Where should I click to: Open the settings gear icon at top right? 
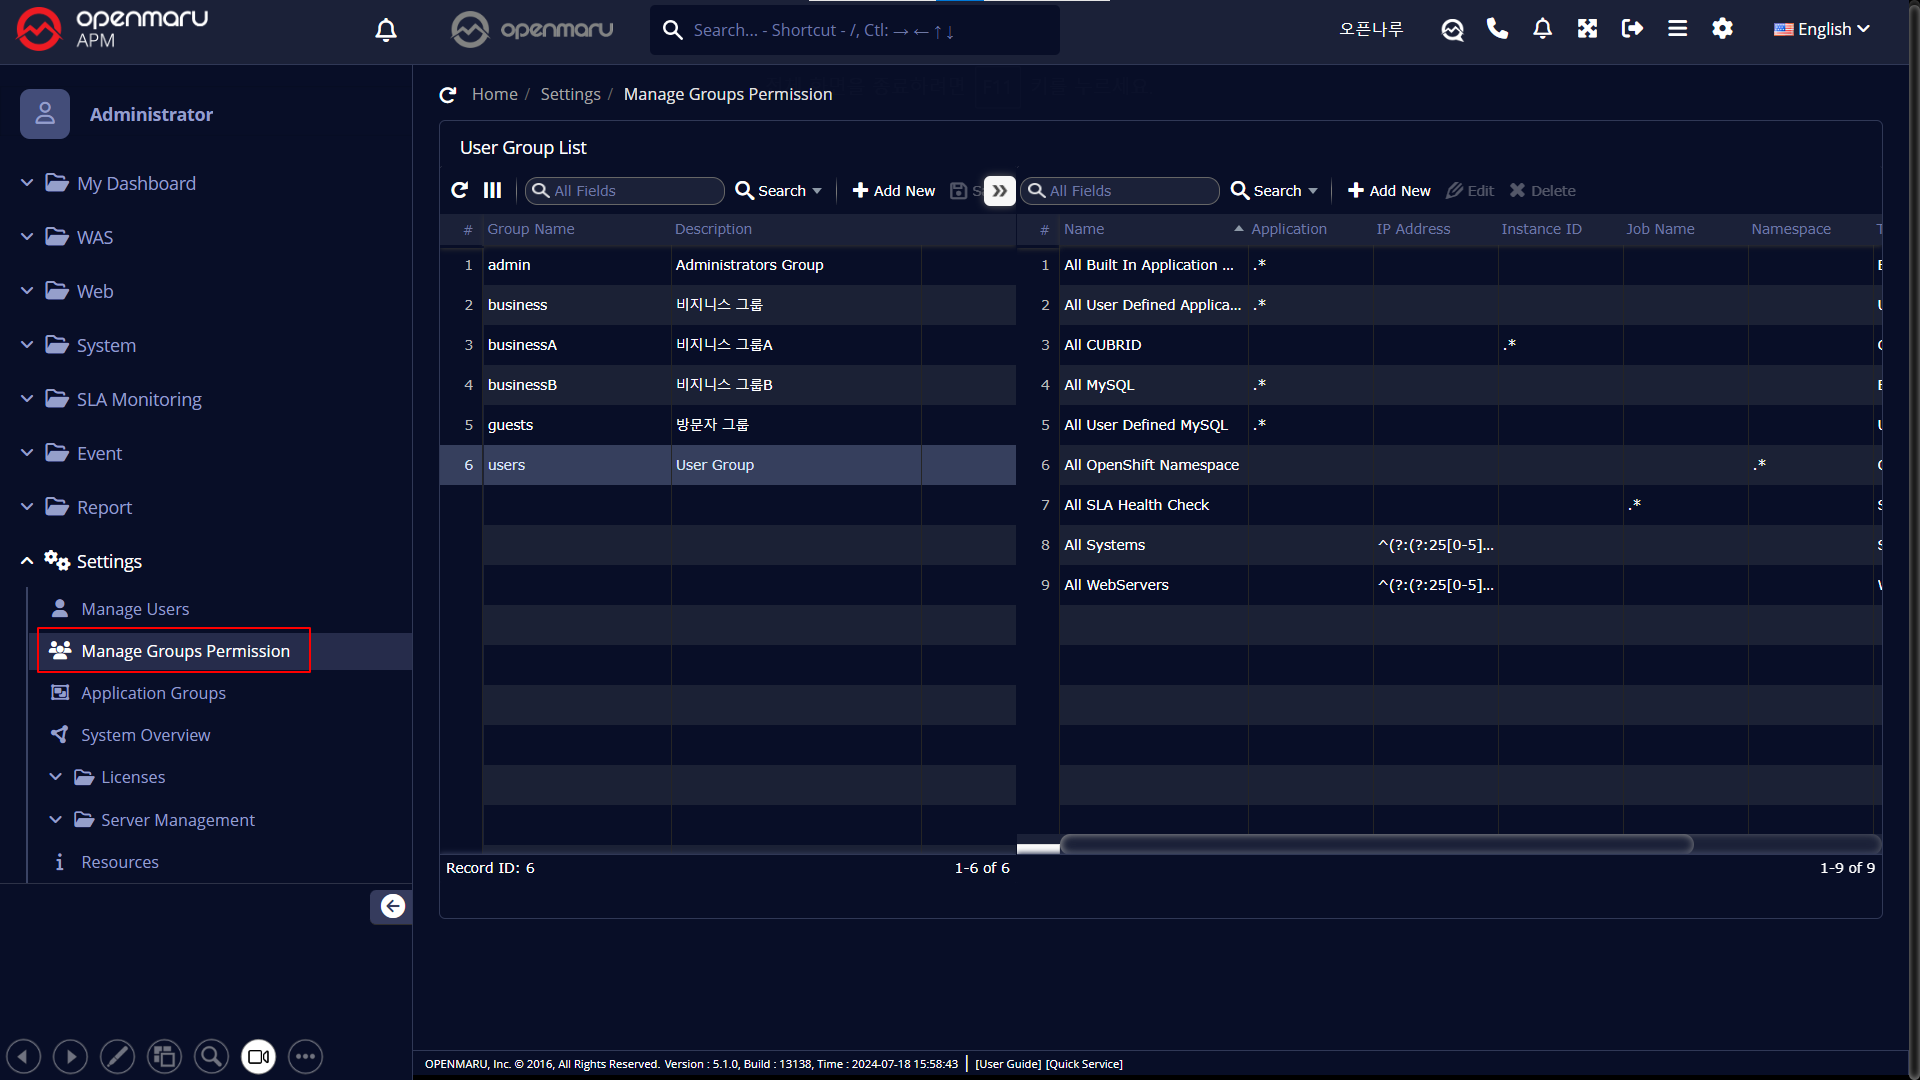[x=1722, y=29]
